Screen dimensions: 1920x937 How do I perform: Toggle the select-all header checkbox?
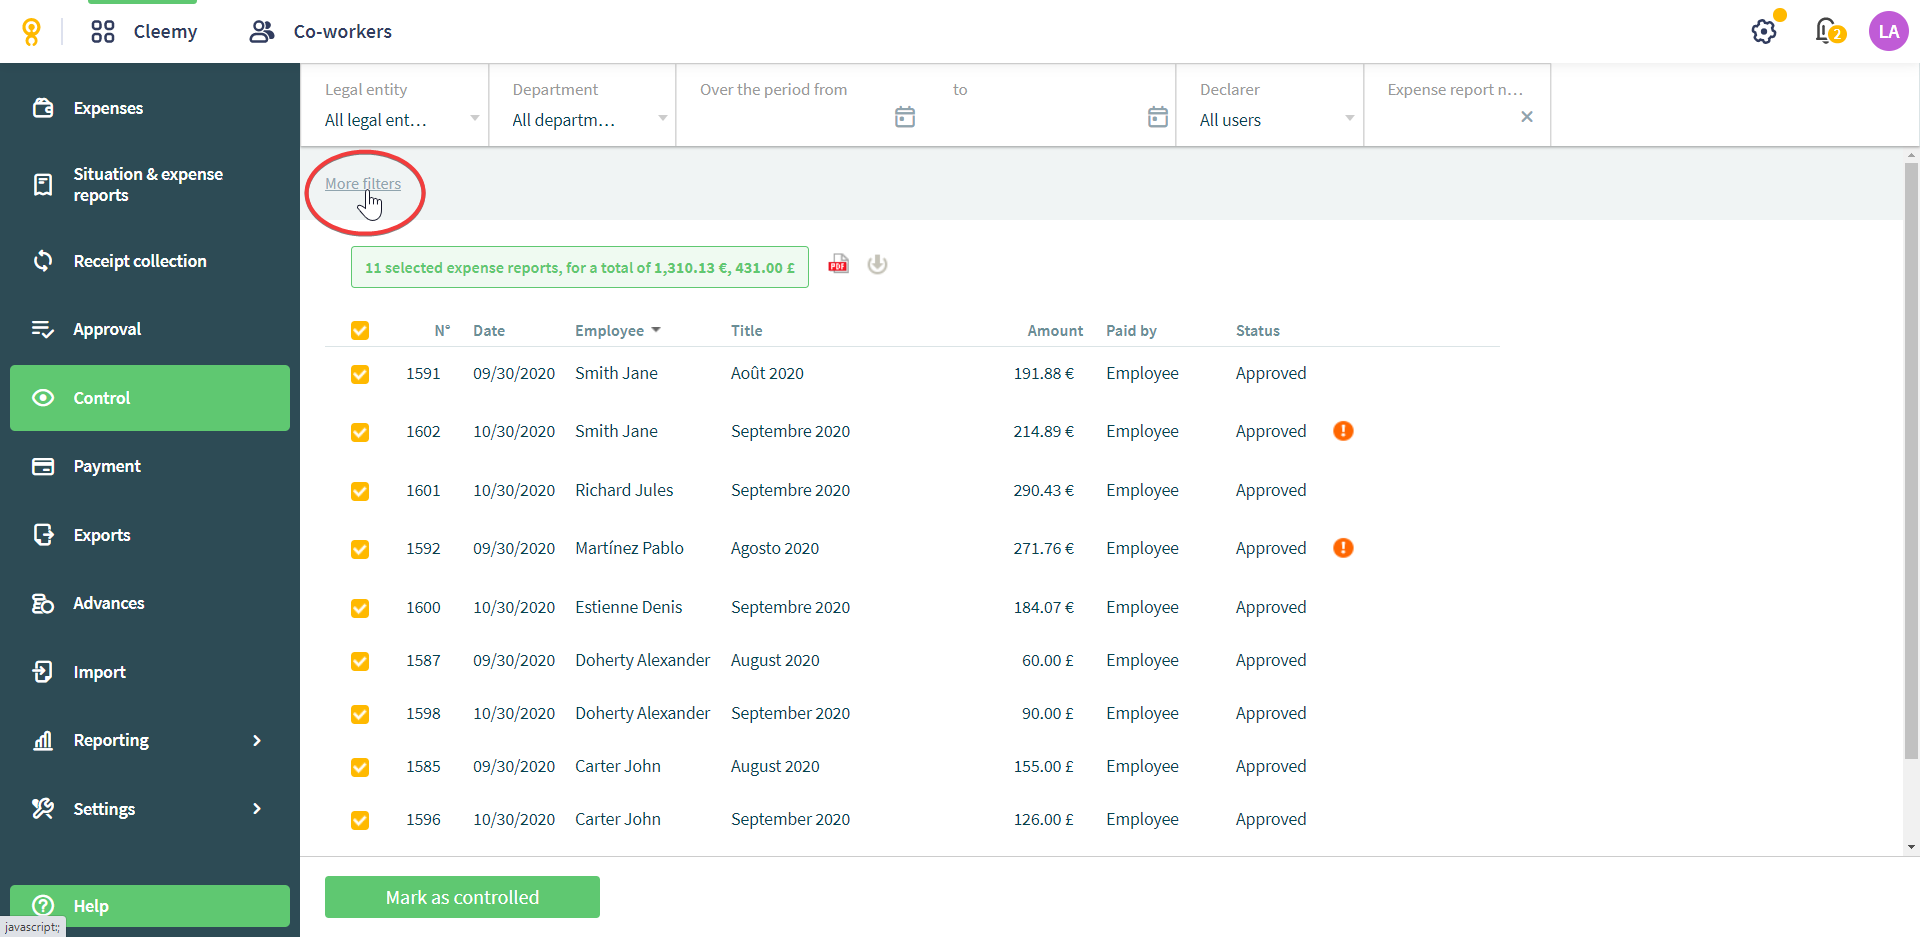tap(360, 331)
